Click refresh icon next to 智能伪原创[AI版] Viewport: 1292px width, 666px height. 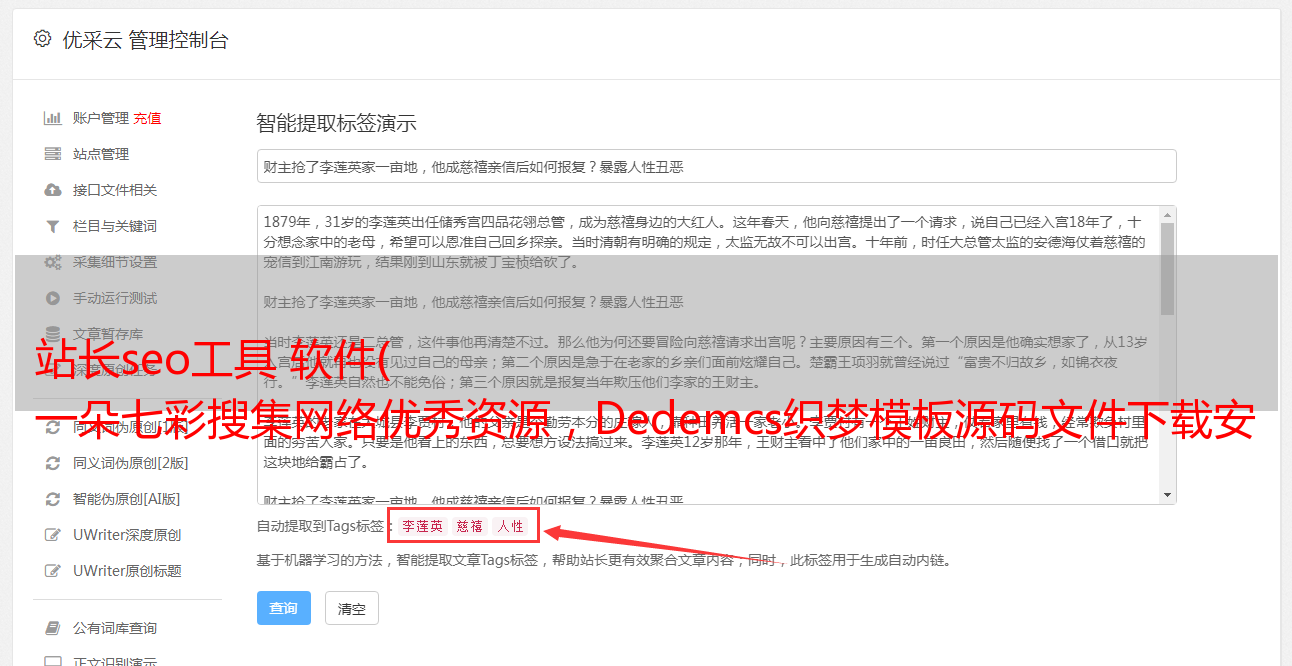tap(53, 499)
